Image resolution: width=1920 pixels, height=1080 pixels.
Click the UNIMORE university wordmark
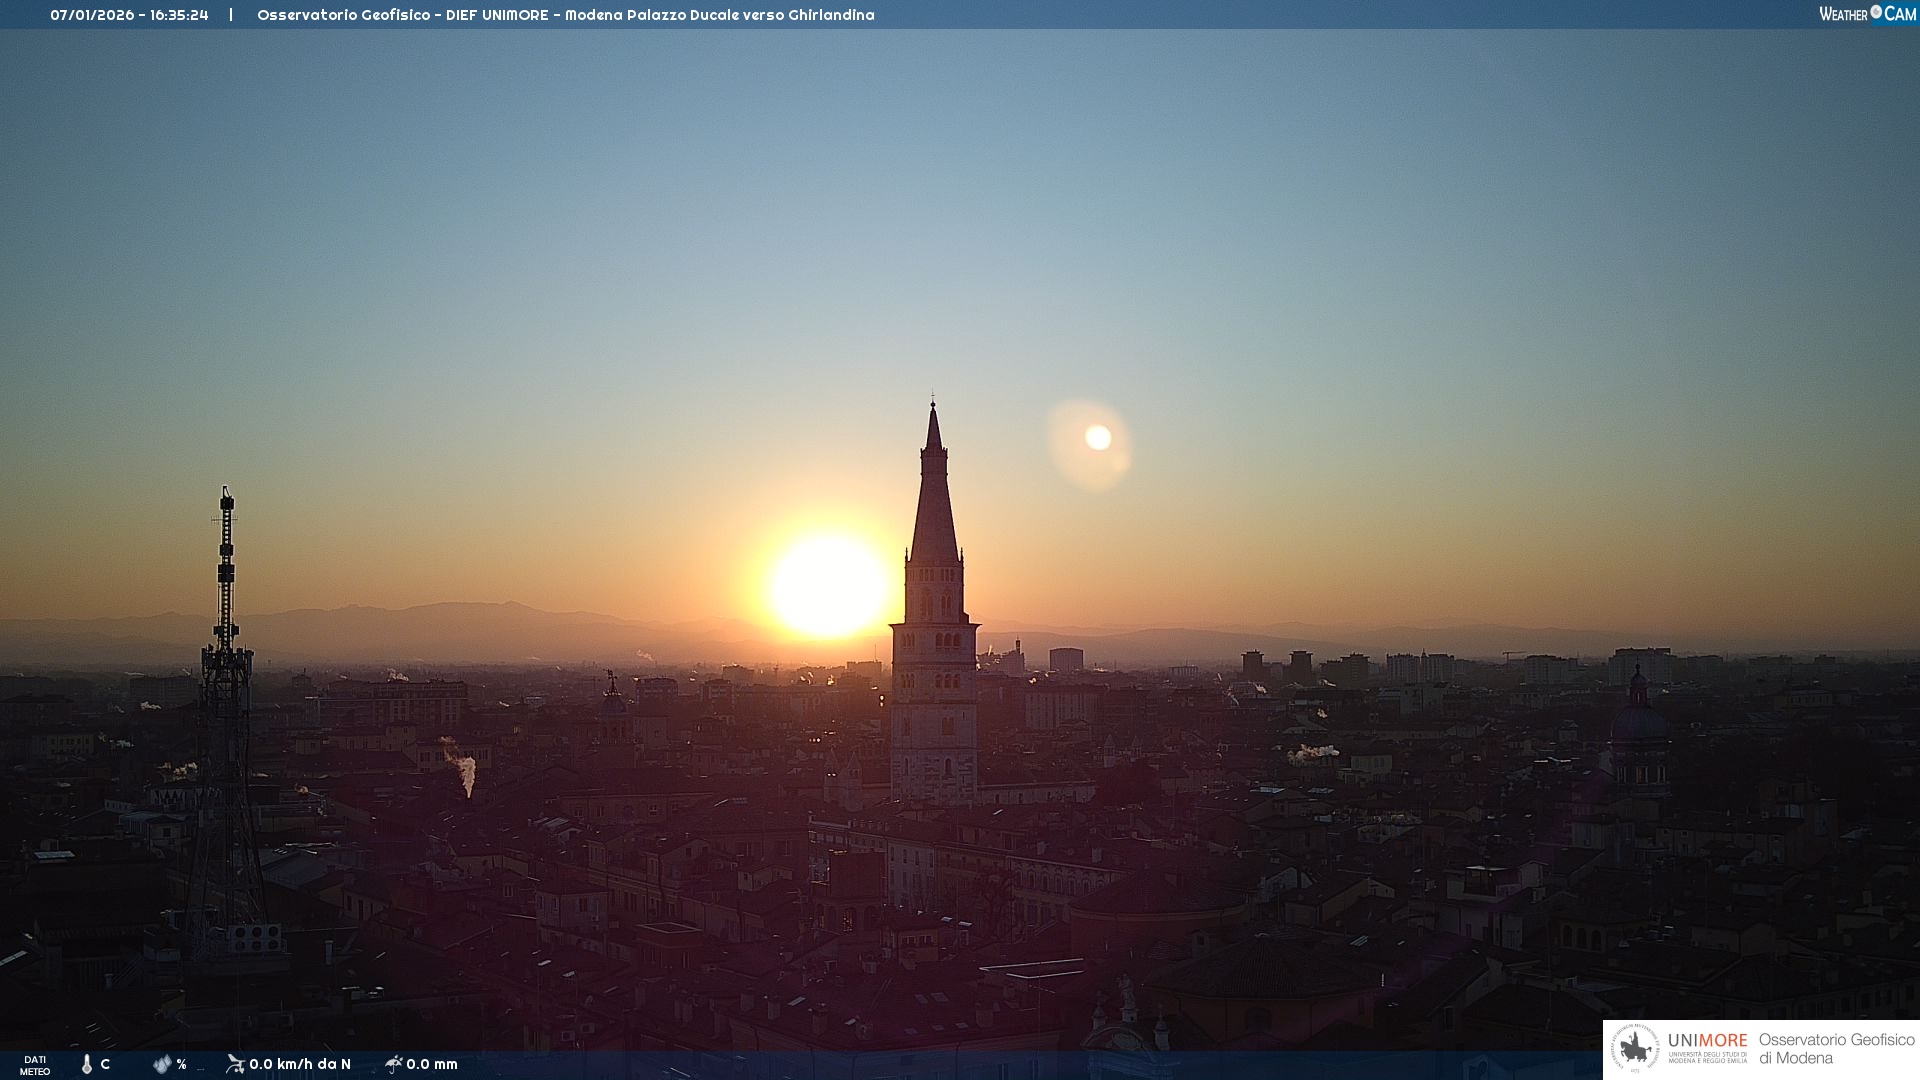point(1707,1041)
